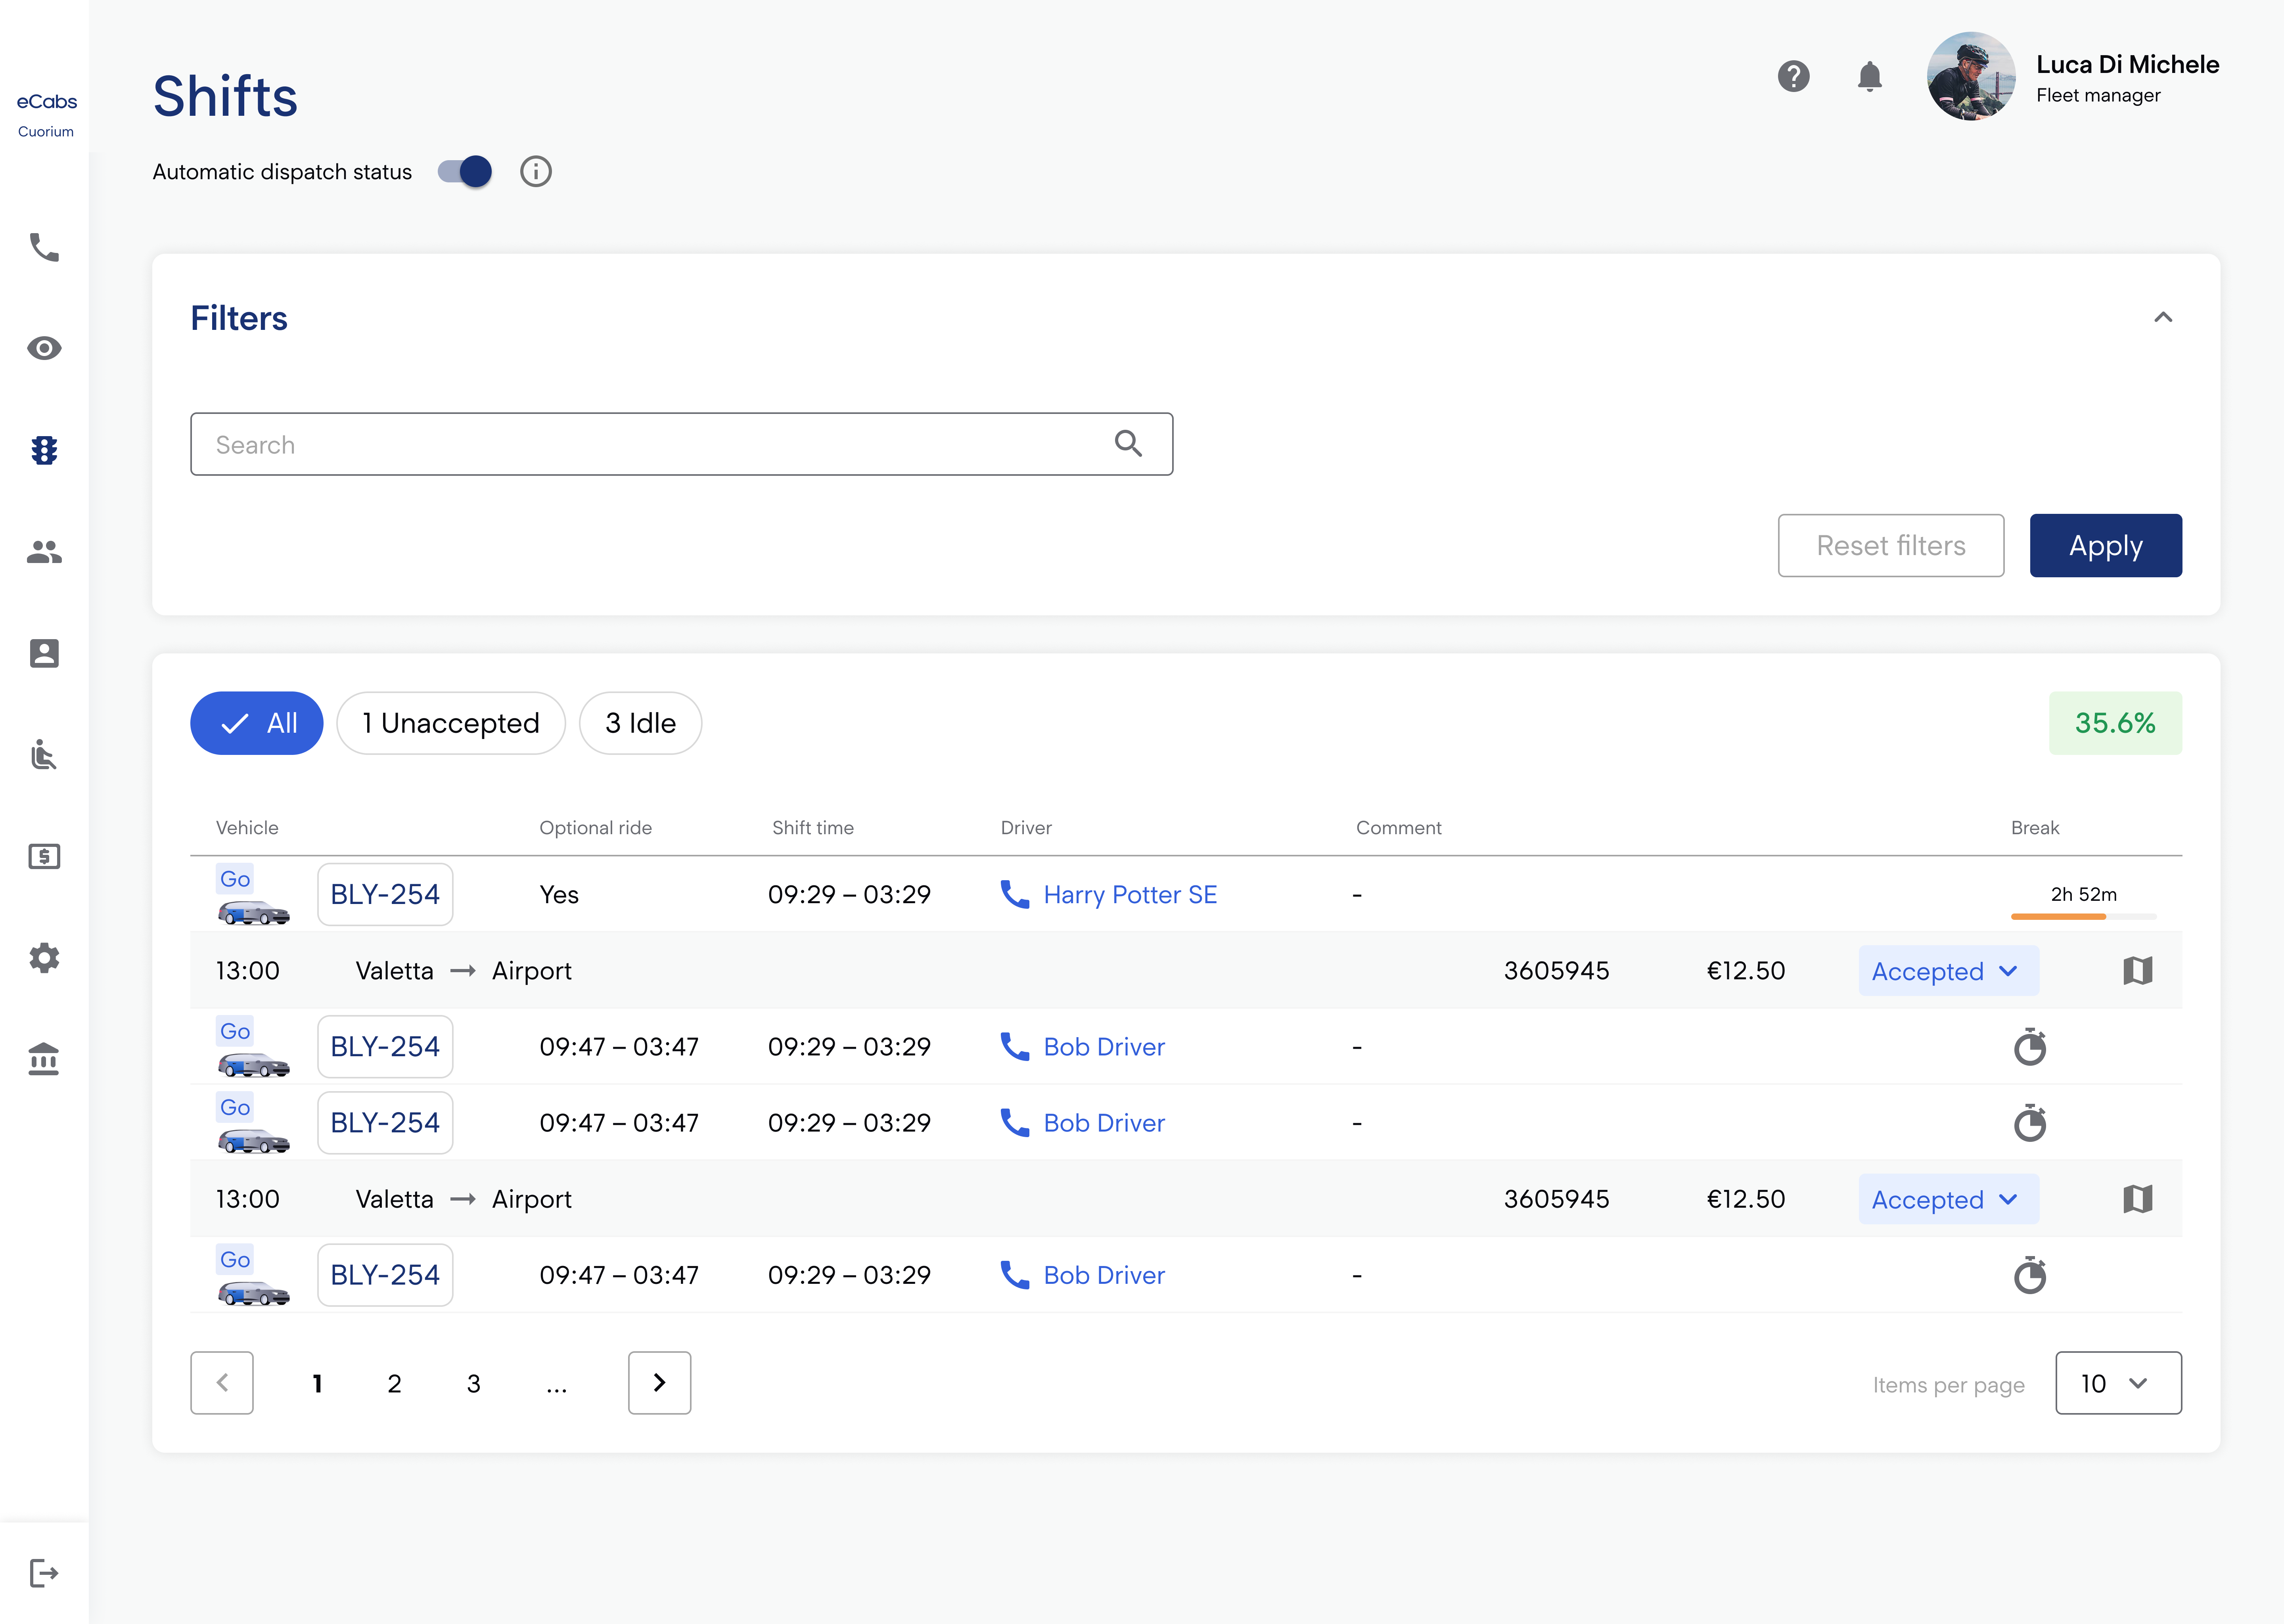Show the 3 Idle shifts
The height and width of the screenshot is (1624, 2284).
pyautogui.click(x=641, y=723)
